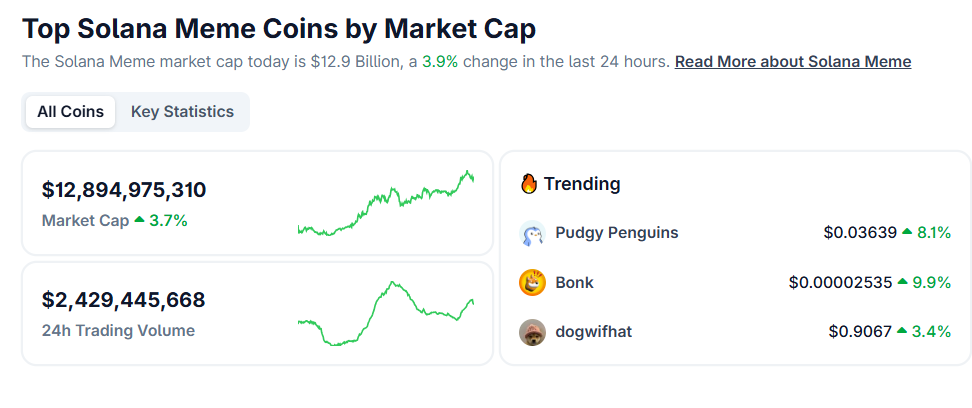Click the Market Cap green up arrow
Image resolution: width=972 pixels, height=408 pixels.
(x=139, y=220)
